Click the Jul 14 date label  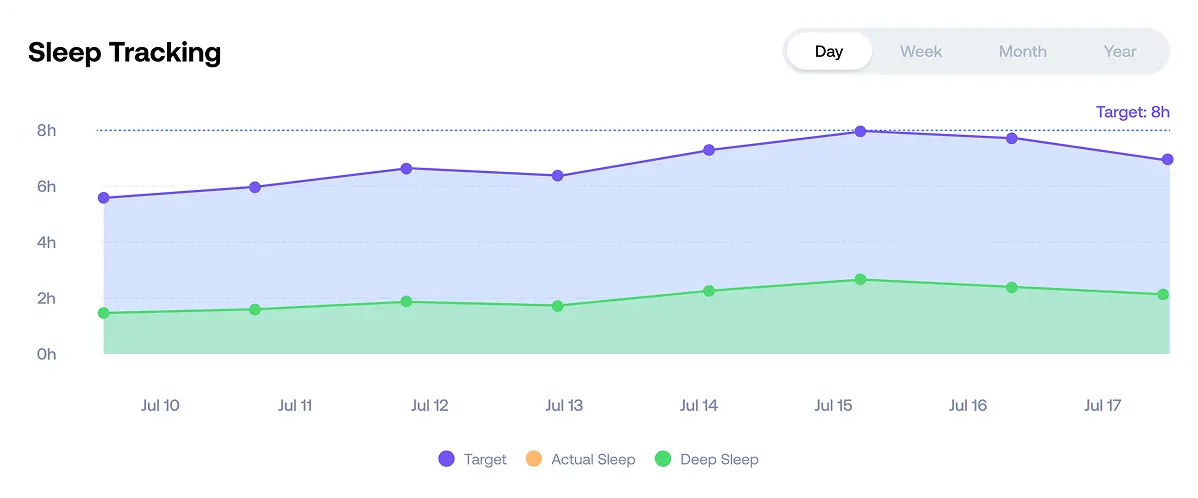tap(698, 406)
